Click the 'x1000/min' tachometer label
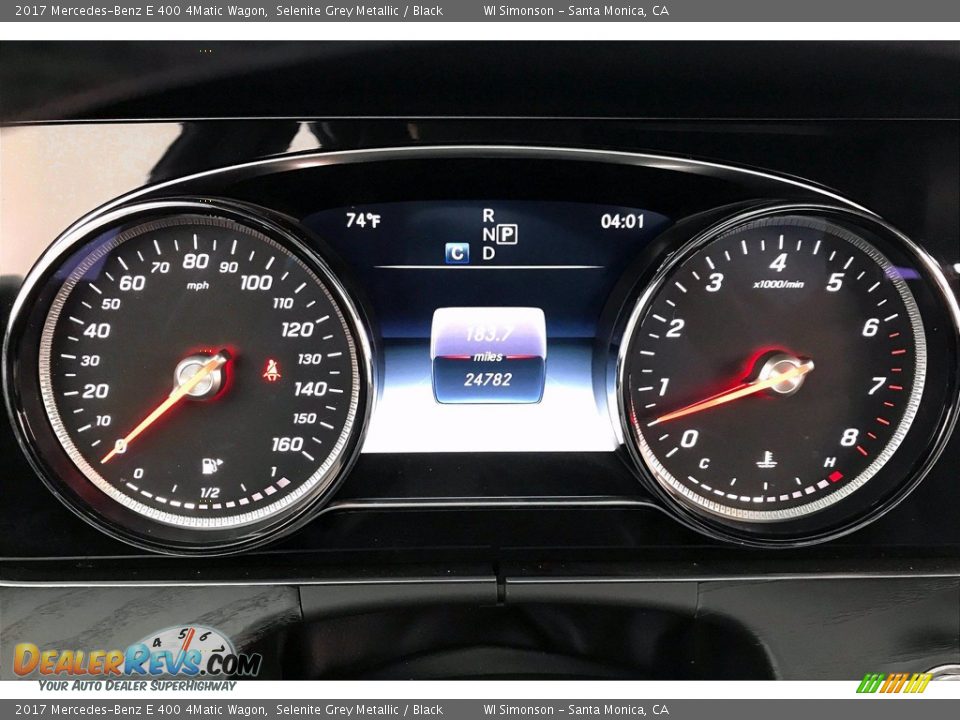The width and height of the screenshot is (960, 720). 779,284
